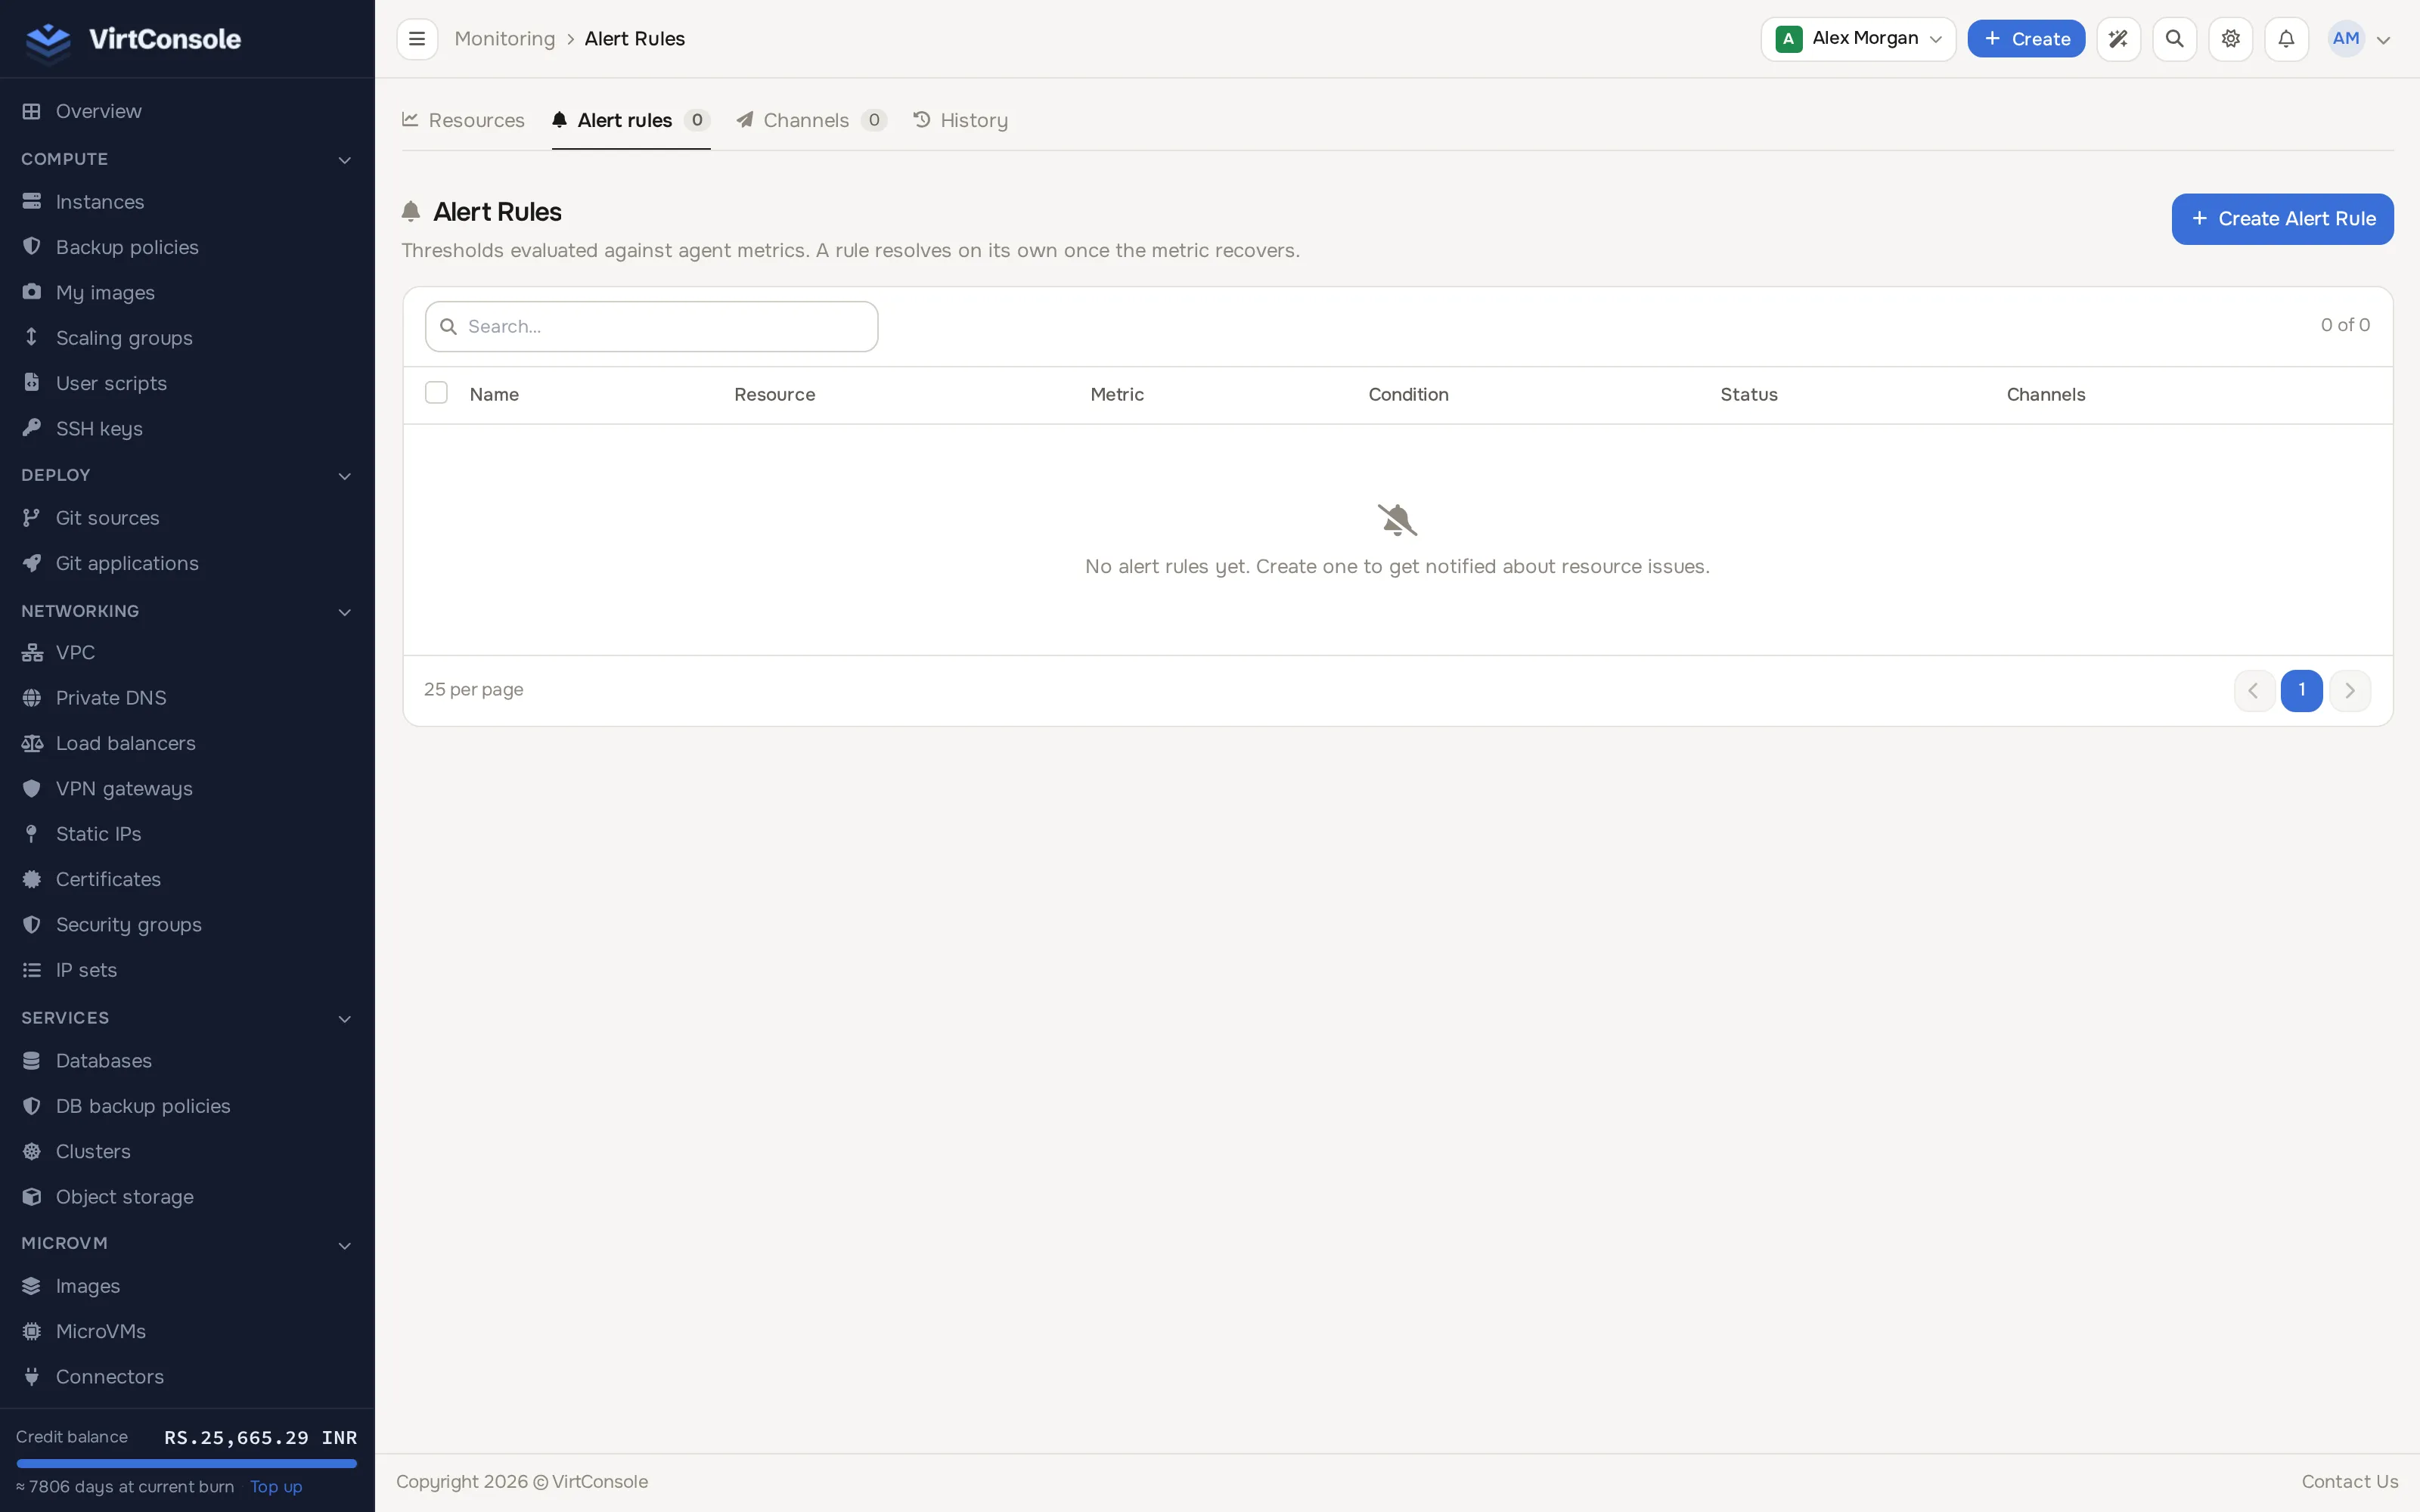Sort by the Name column header

click(494, 394)
